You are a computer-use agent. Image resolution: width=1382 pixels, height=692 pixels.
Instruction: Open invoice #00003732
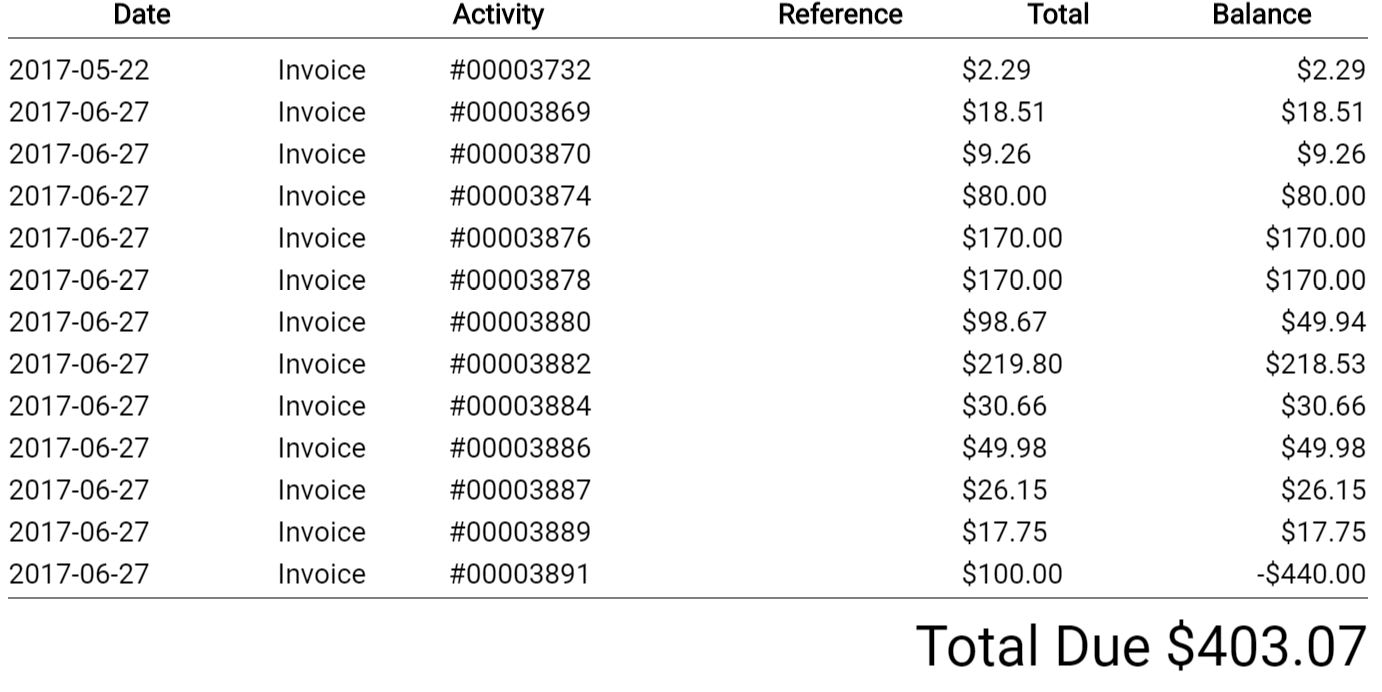pyautogui.click(x=520, y=70)
